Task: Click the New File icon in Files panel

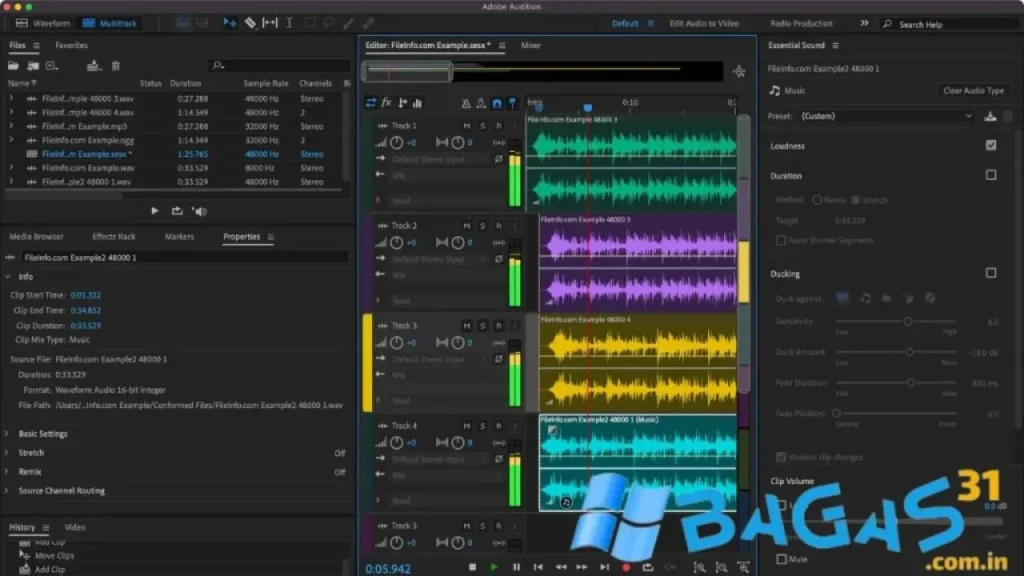Action: (52, 66)
